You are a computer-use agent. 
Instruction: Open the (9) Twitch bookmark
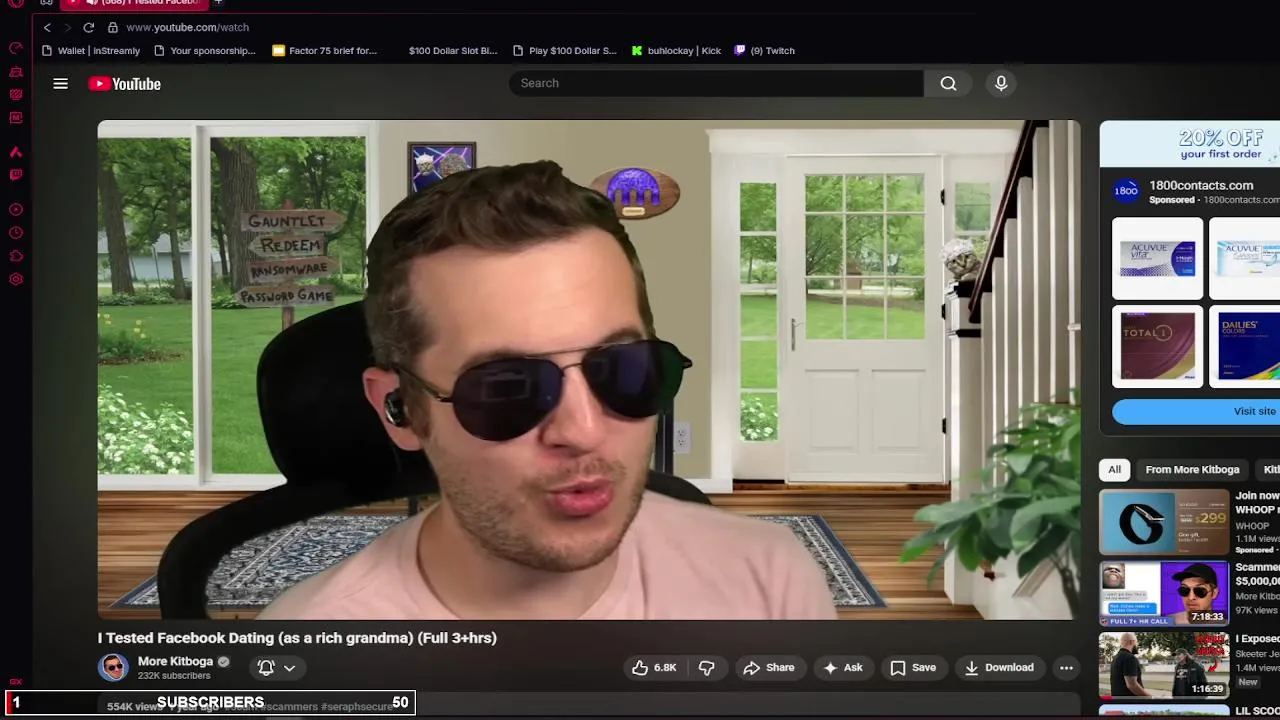[x=765, y=50]
